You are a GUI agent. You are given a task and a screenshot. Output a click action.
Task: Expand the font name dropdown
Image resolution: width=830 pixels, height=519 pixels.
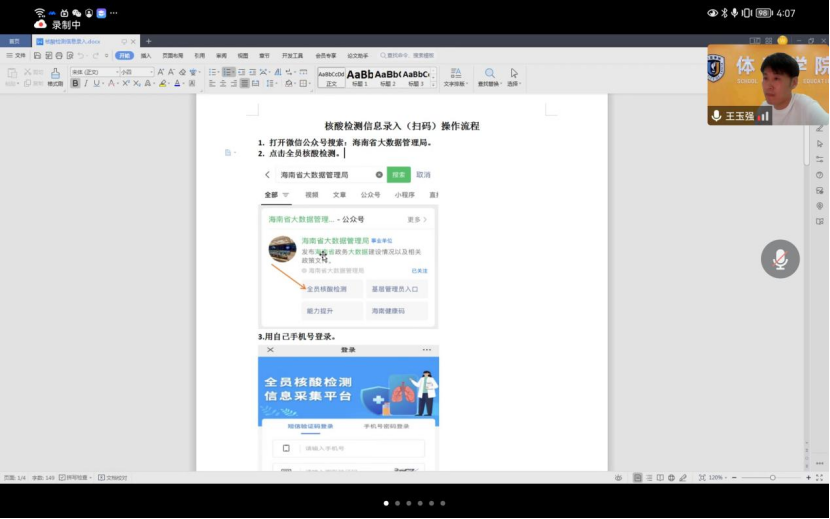(115, 72)
